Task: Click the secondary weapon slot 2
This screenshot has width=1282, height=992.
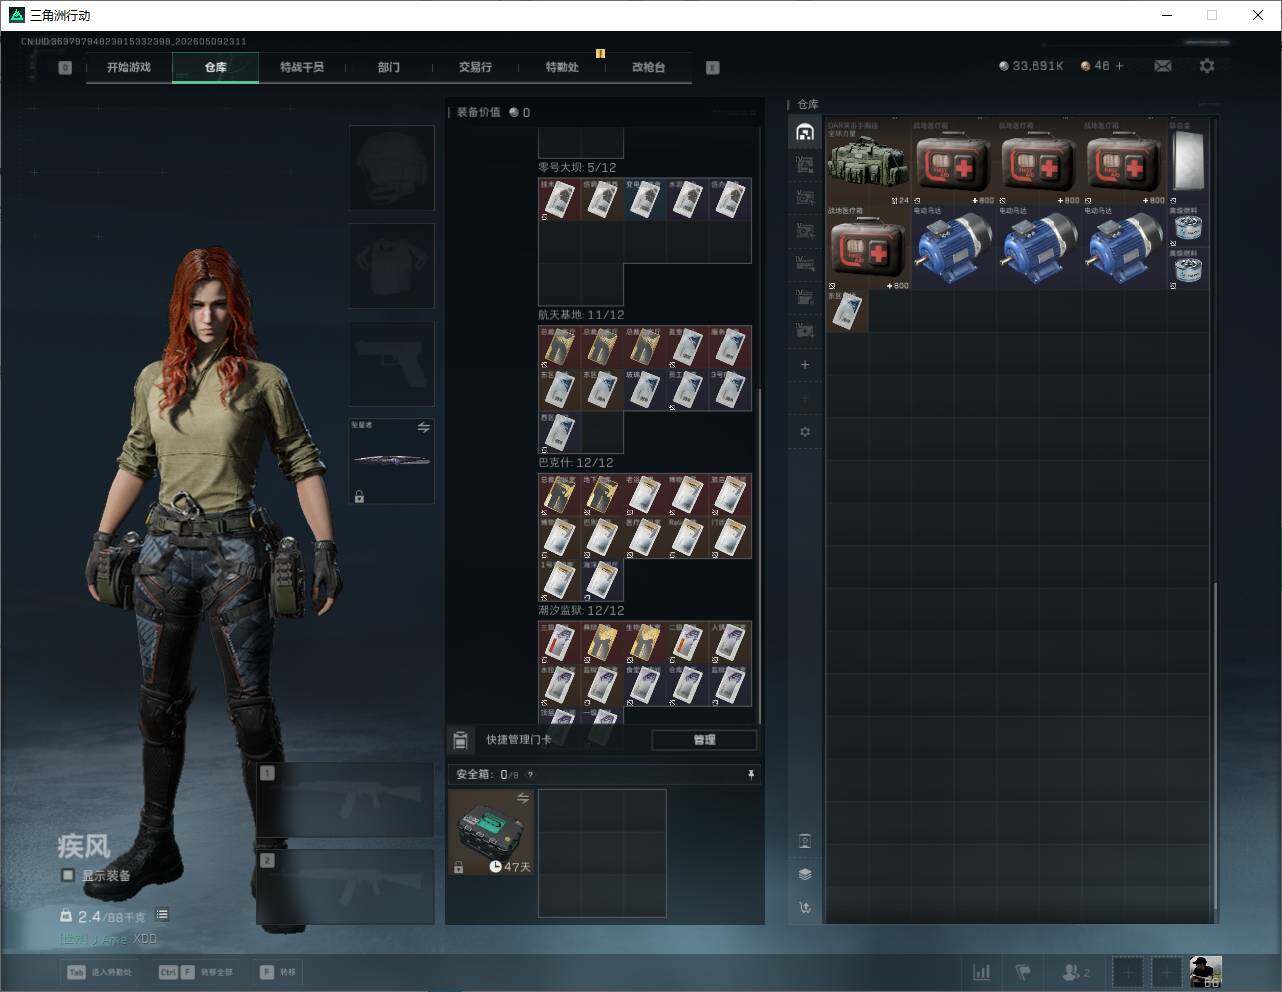Action: (346, 887)
